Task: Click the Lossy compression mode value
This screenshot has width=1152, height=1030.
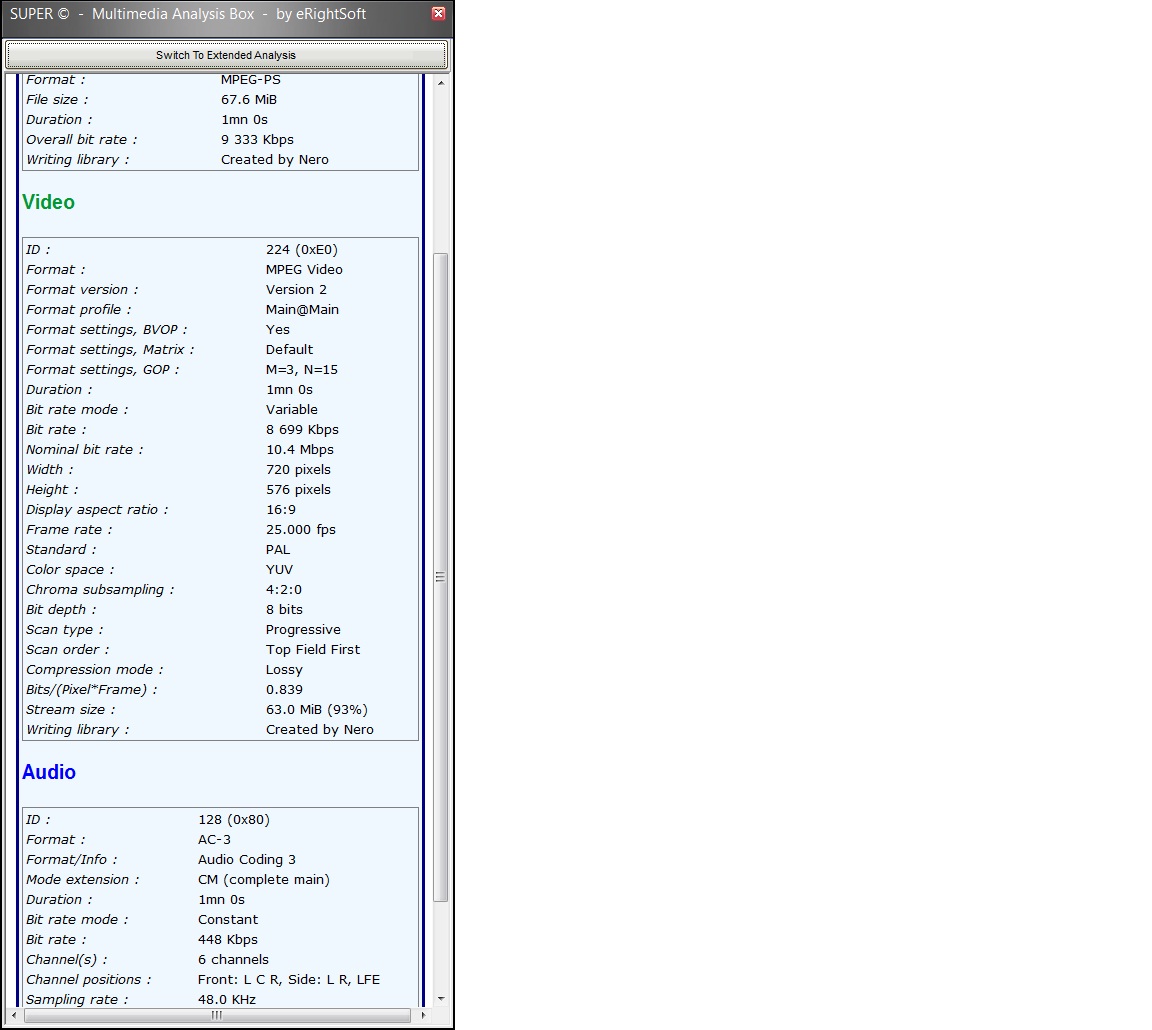Action: point(284,670)
